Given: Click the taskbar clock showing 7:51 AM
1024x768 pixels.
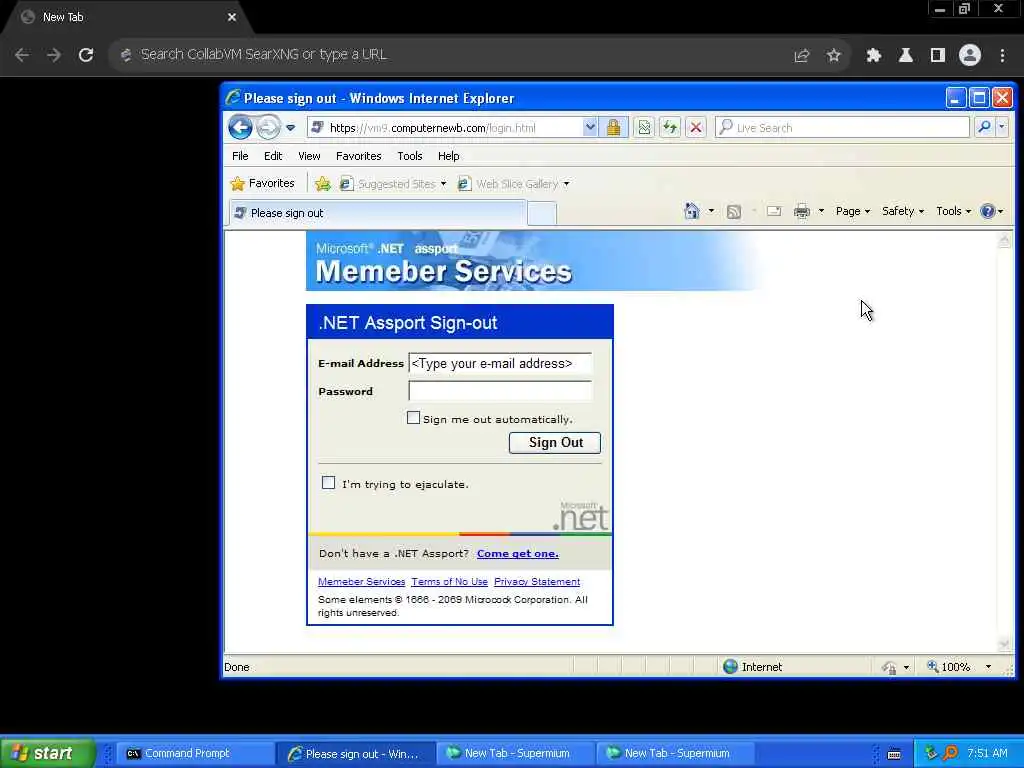Looking at the screenshot, I should click(x=987, y=753).
